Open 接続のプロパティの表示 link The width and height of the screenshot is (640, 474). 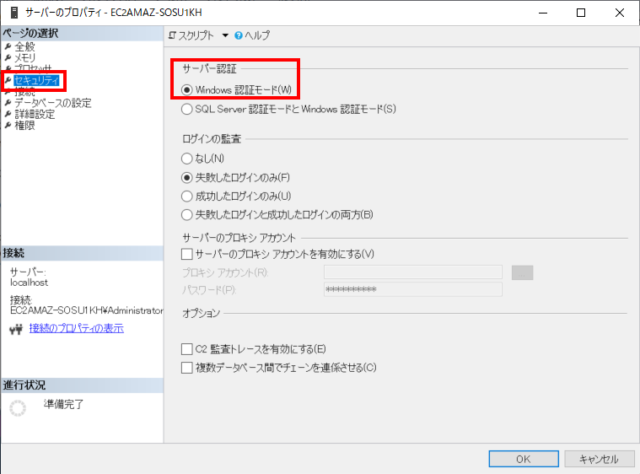click(x=76, y=328)
